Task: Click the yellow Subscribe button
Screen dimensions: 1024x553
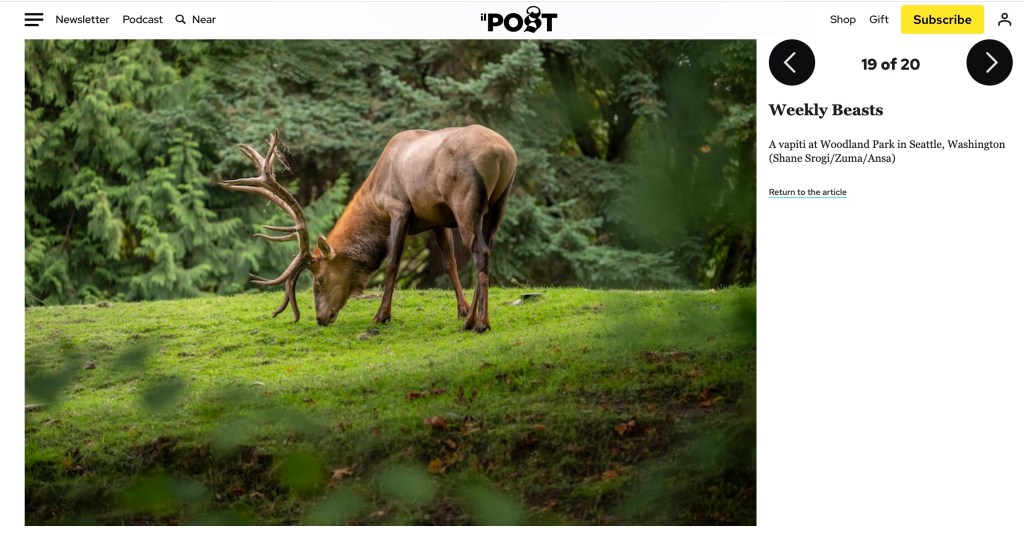Action: pos(942,20)
